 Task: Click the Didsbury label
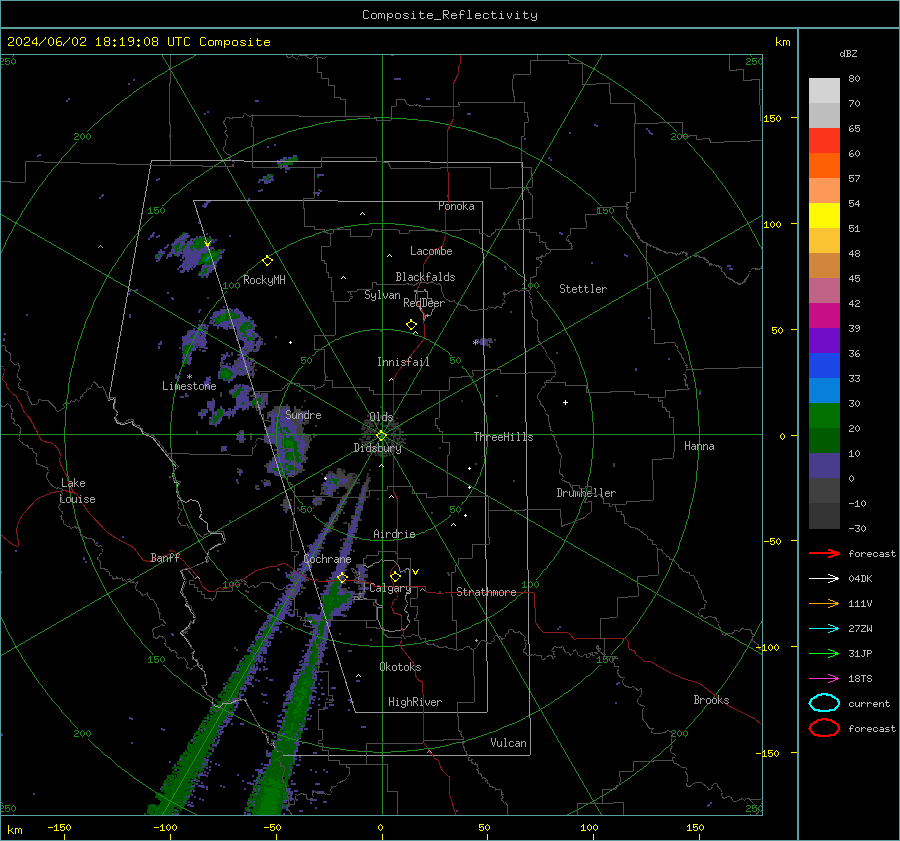[x=377, y=448]
